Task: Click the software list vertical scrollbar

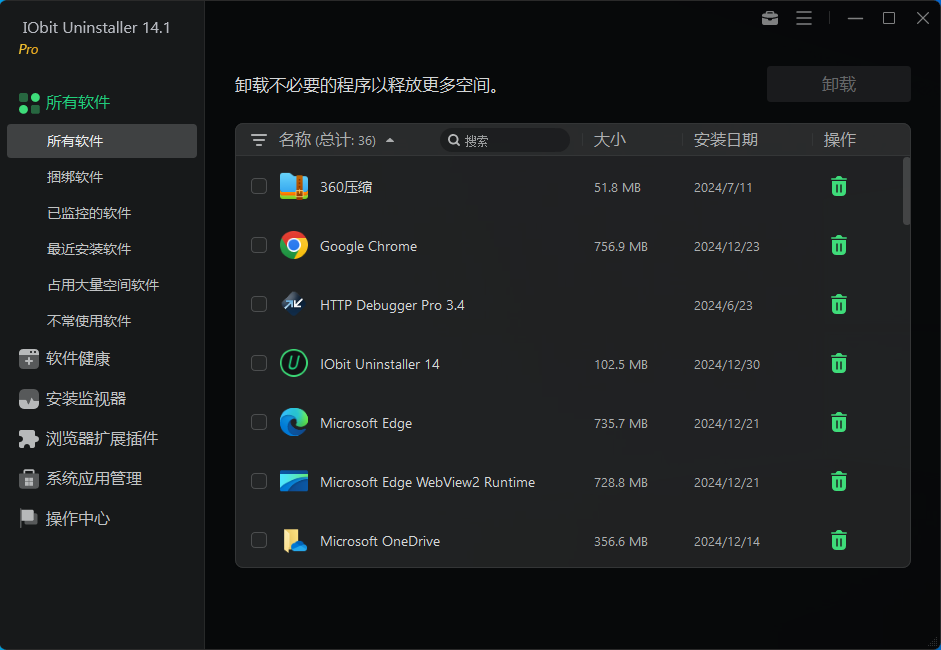Action: pos(906,191)
